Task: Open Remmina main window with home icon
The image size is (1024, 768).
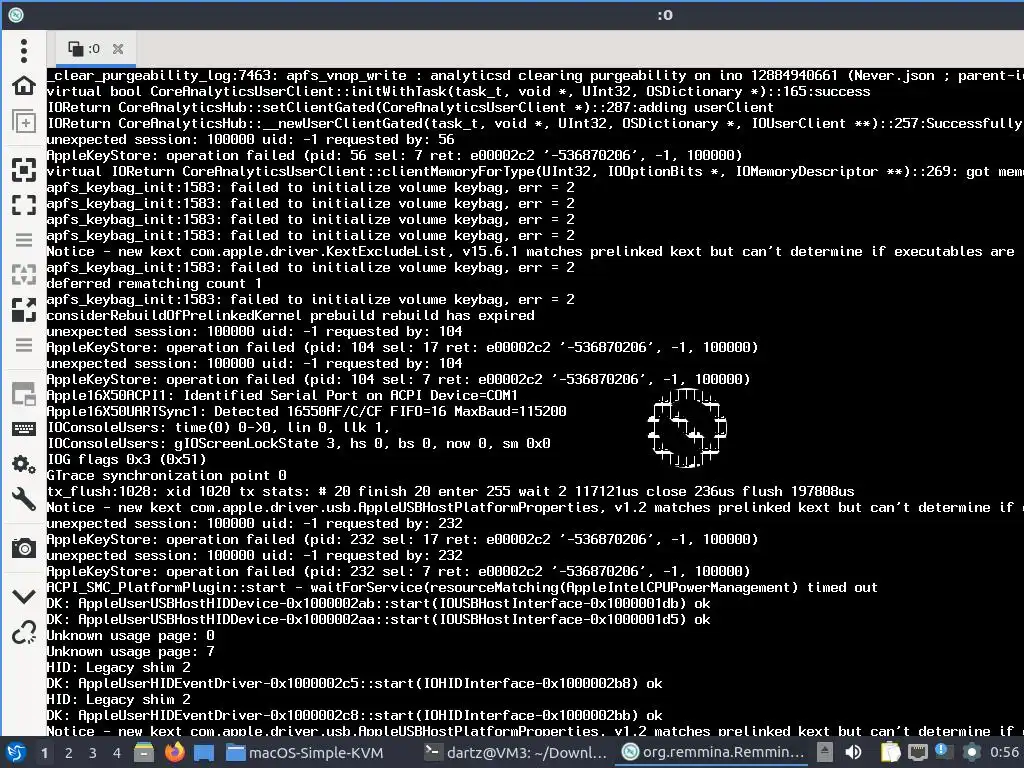Action: point(24,86)
